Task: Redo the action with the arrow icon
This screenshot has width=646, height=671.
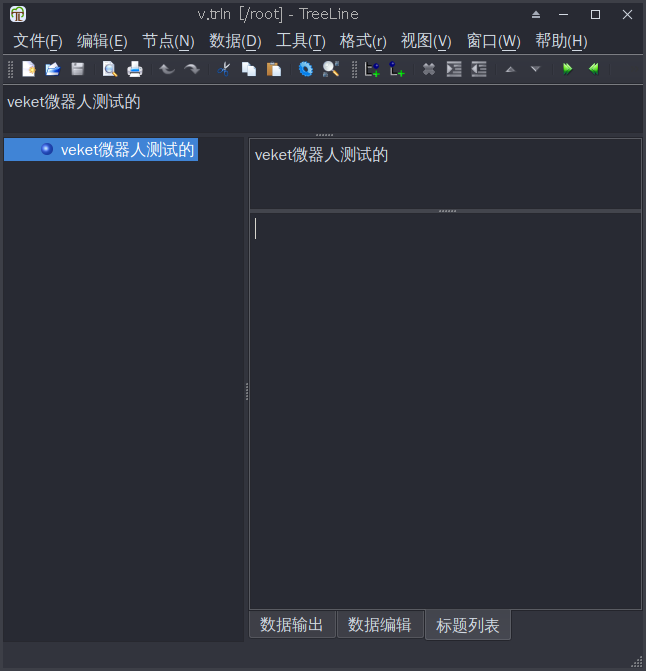Action: click(x=192, y=69)
